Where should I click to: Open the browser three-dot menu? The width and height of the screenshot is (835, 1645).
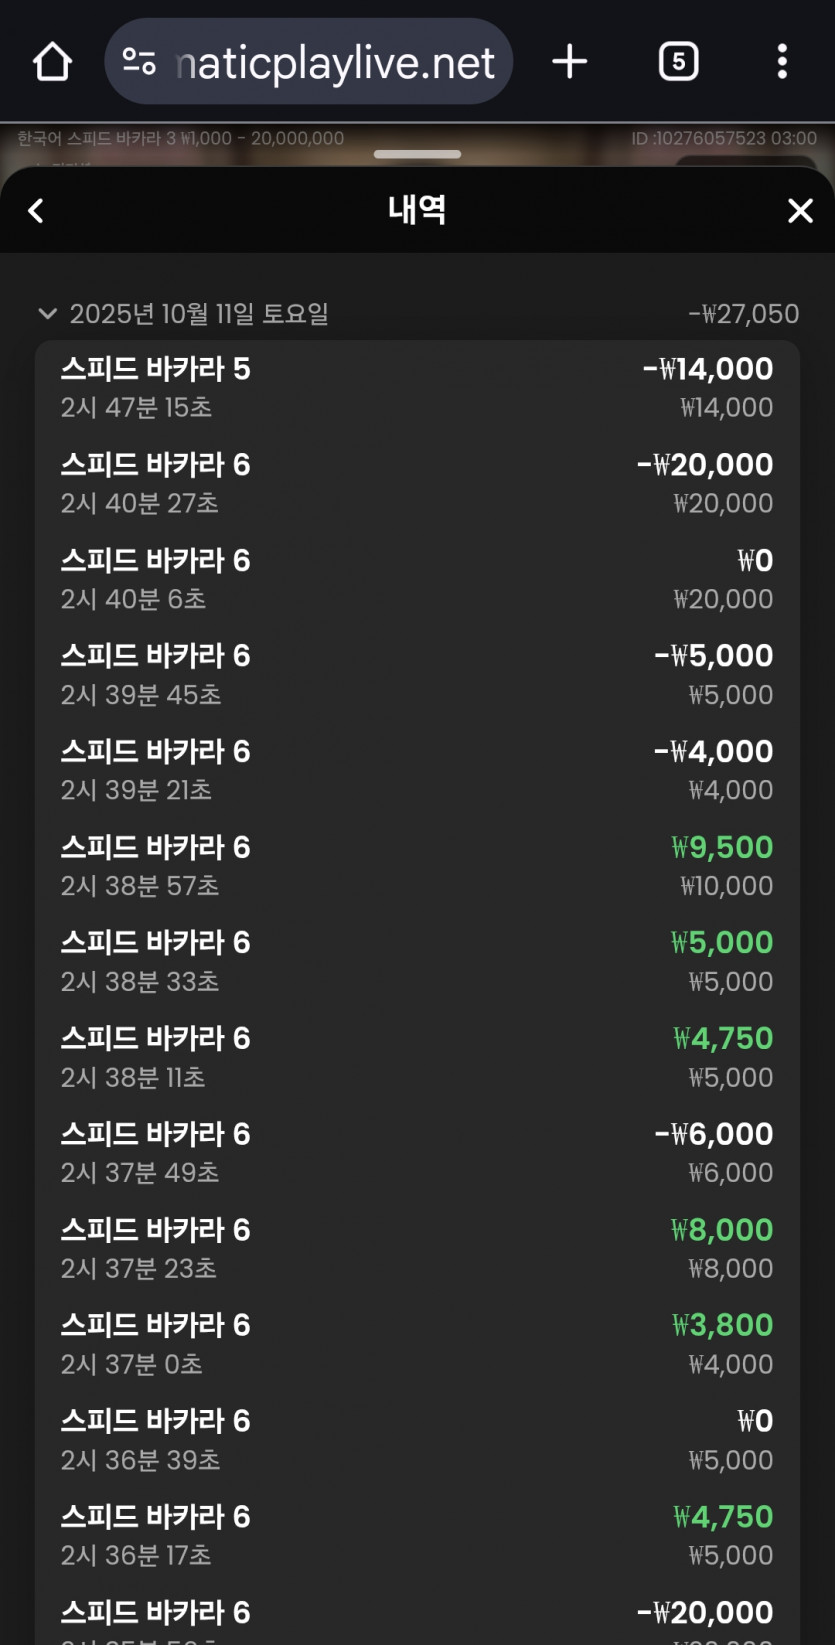point(782,62)
